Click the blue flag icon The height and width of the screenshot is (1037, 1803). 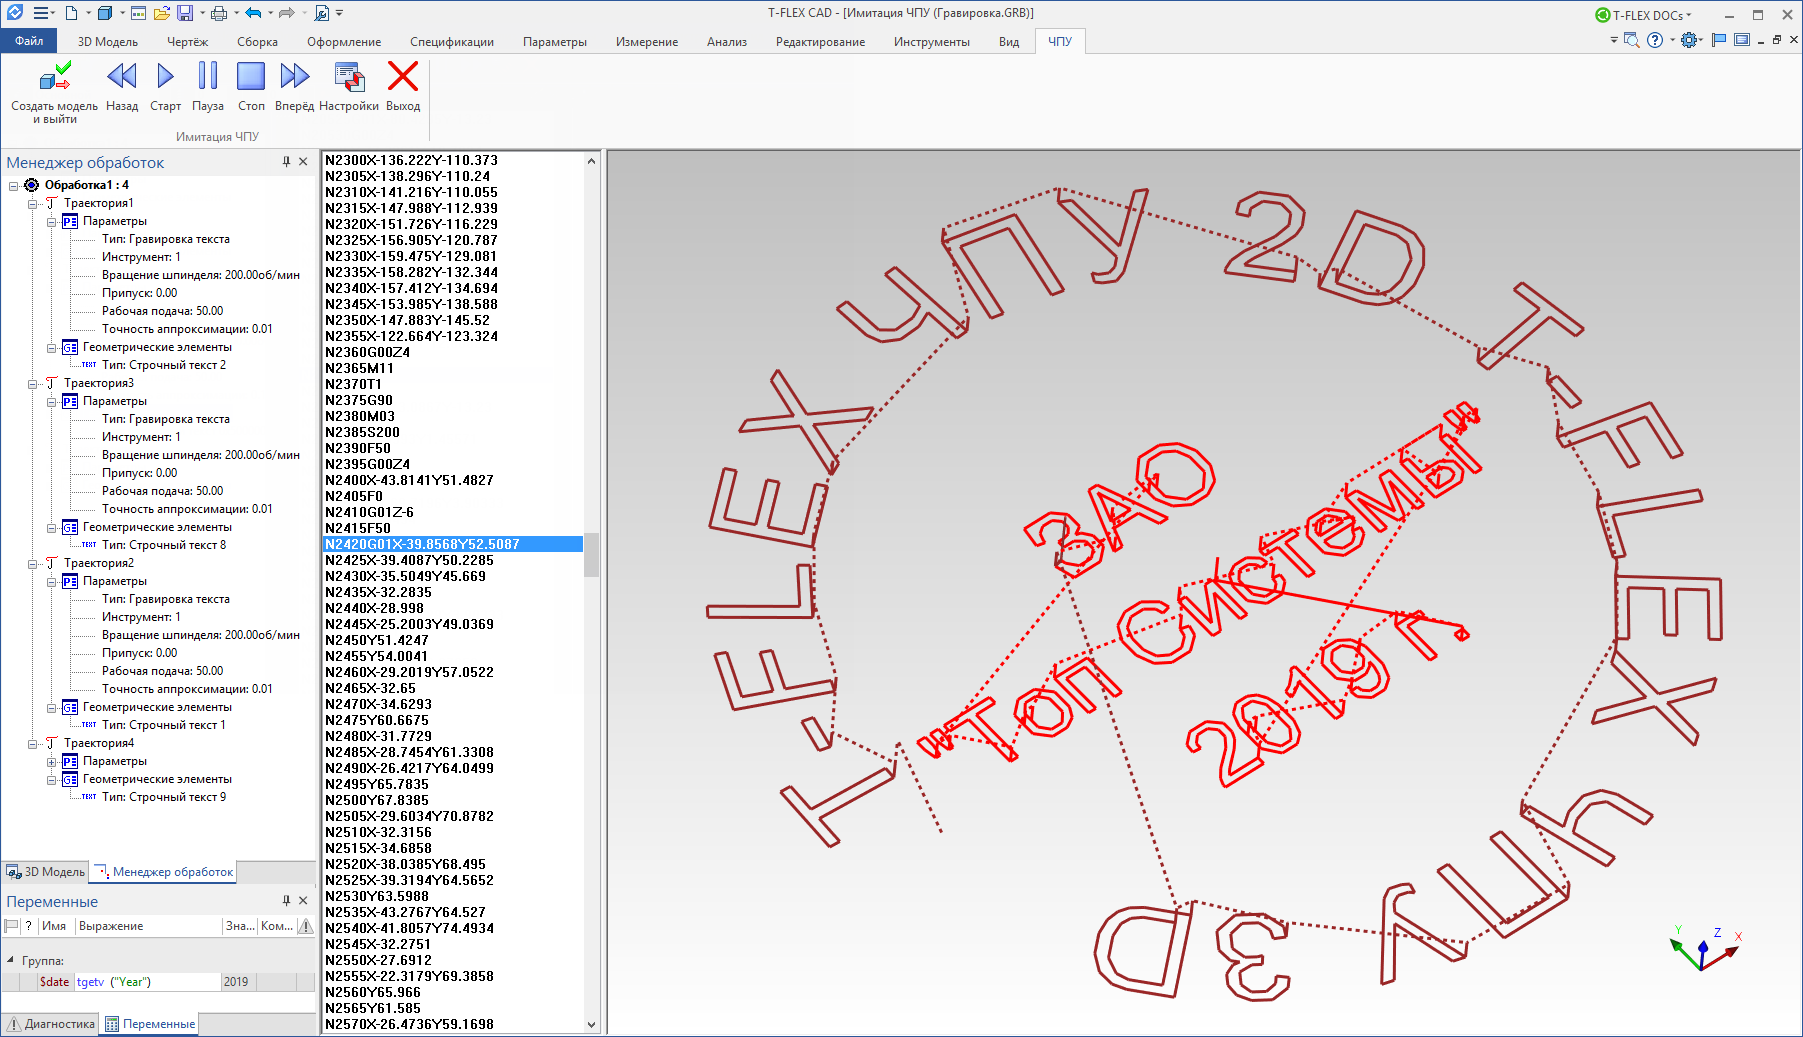[1719, 40]
